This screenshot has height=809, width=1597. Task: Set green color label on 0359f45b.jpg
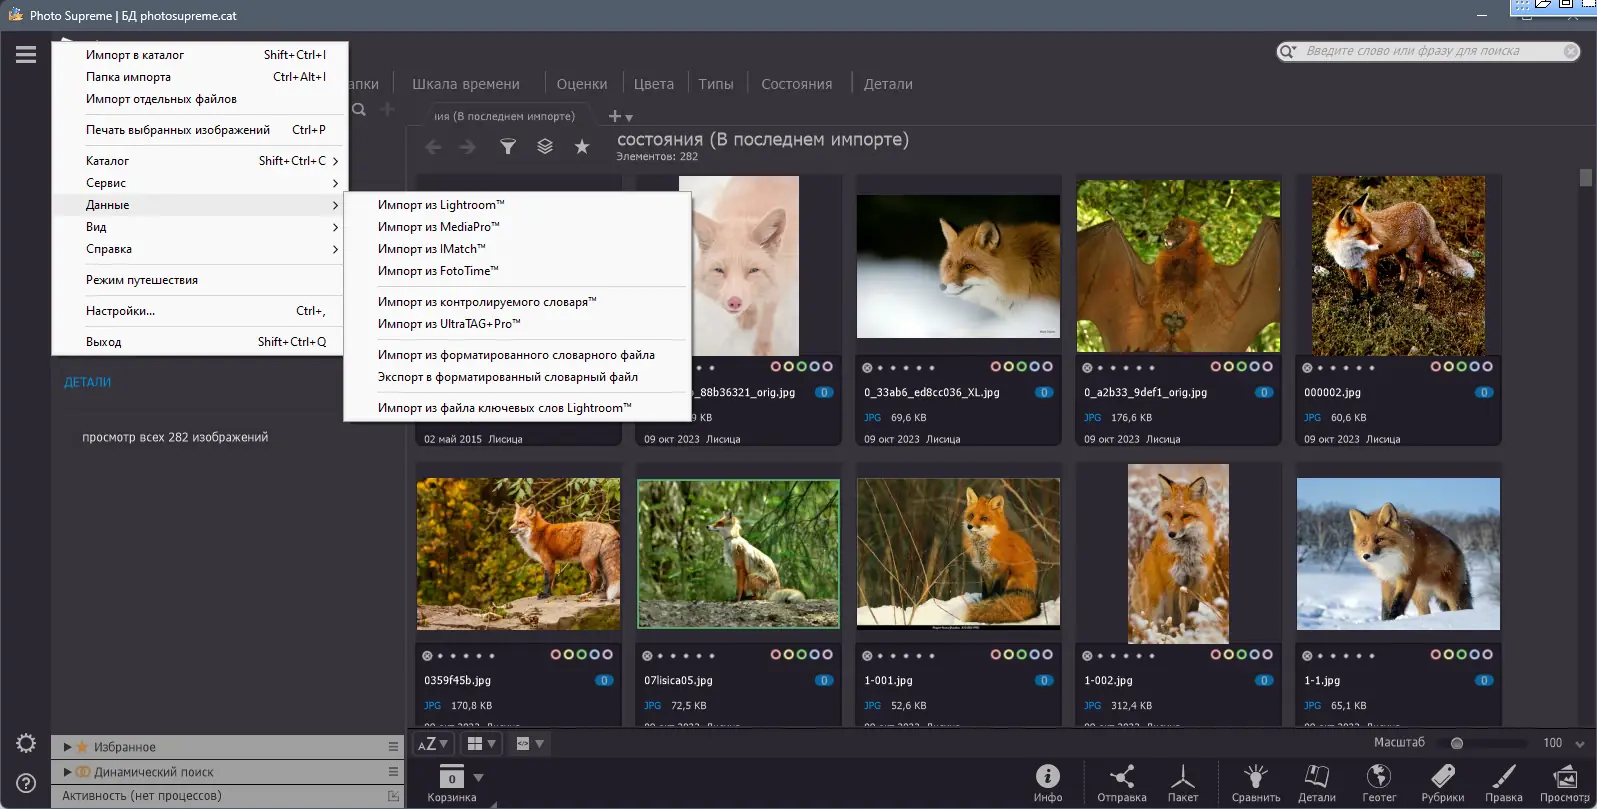[582, 655]
